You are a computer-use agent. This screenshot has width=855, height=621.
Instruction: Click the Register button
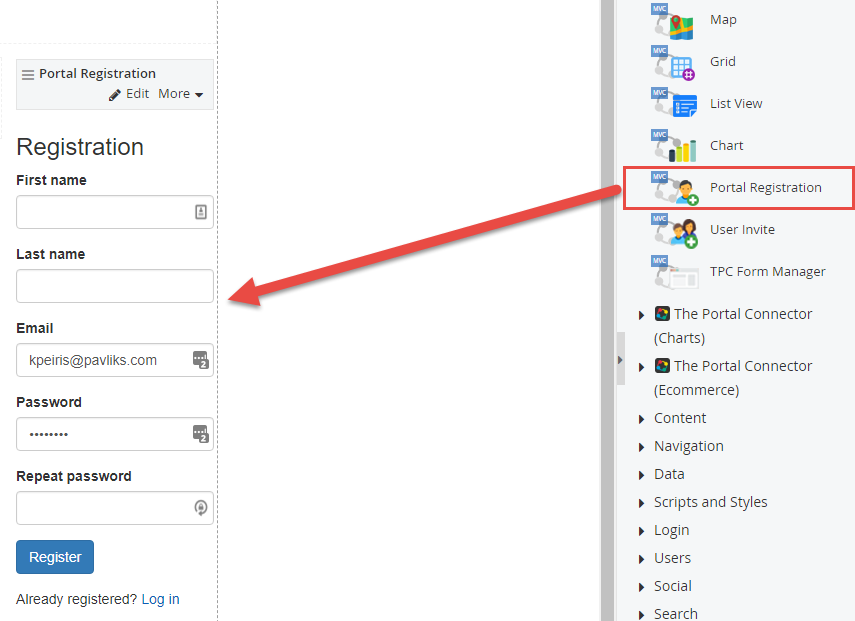point(55,557)
